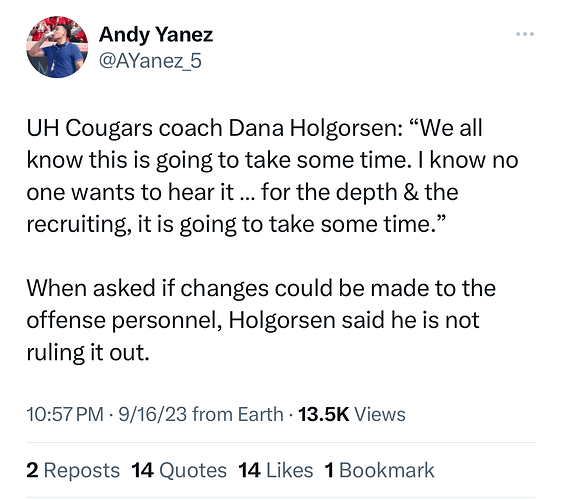563x500 pixels.
Task: Click the 10:57 PM timestamp
Action: (65, 414)
